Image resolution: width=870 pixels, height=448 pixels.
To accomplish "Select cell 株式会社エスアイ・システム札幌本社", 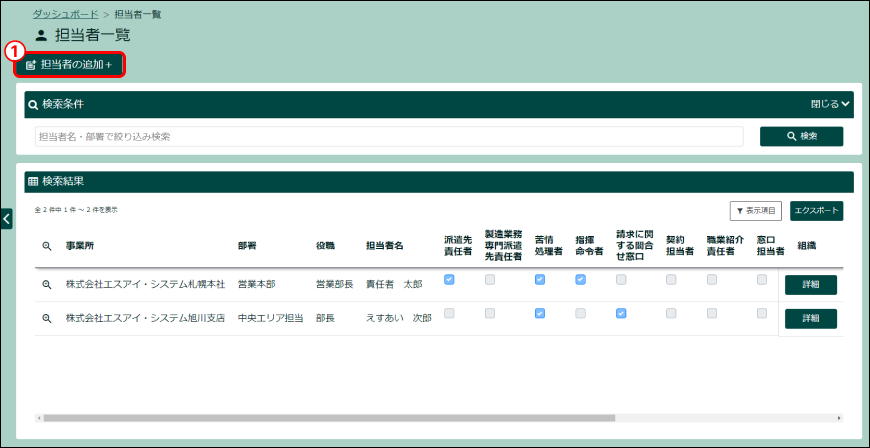I will tap(145, 285).
